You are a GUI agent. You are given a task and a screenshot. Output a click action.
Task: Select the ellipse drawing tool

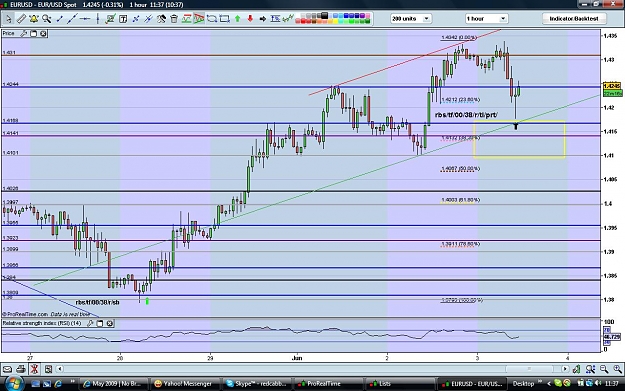[212, 19]
